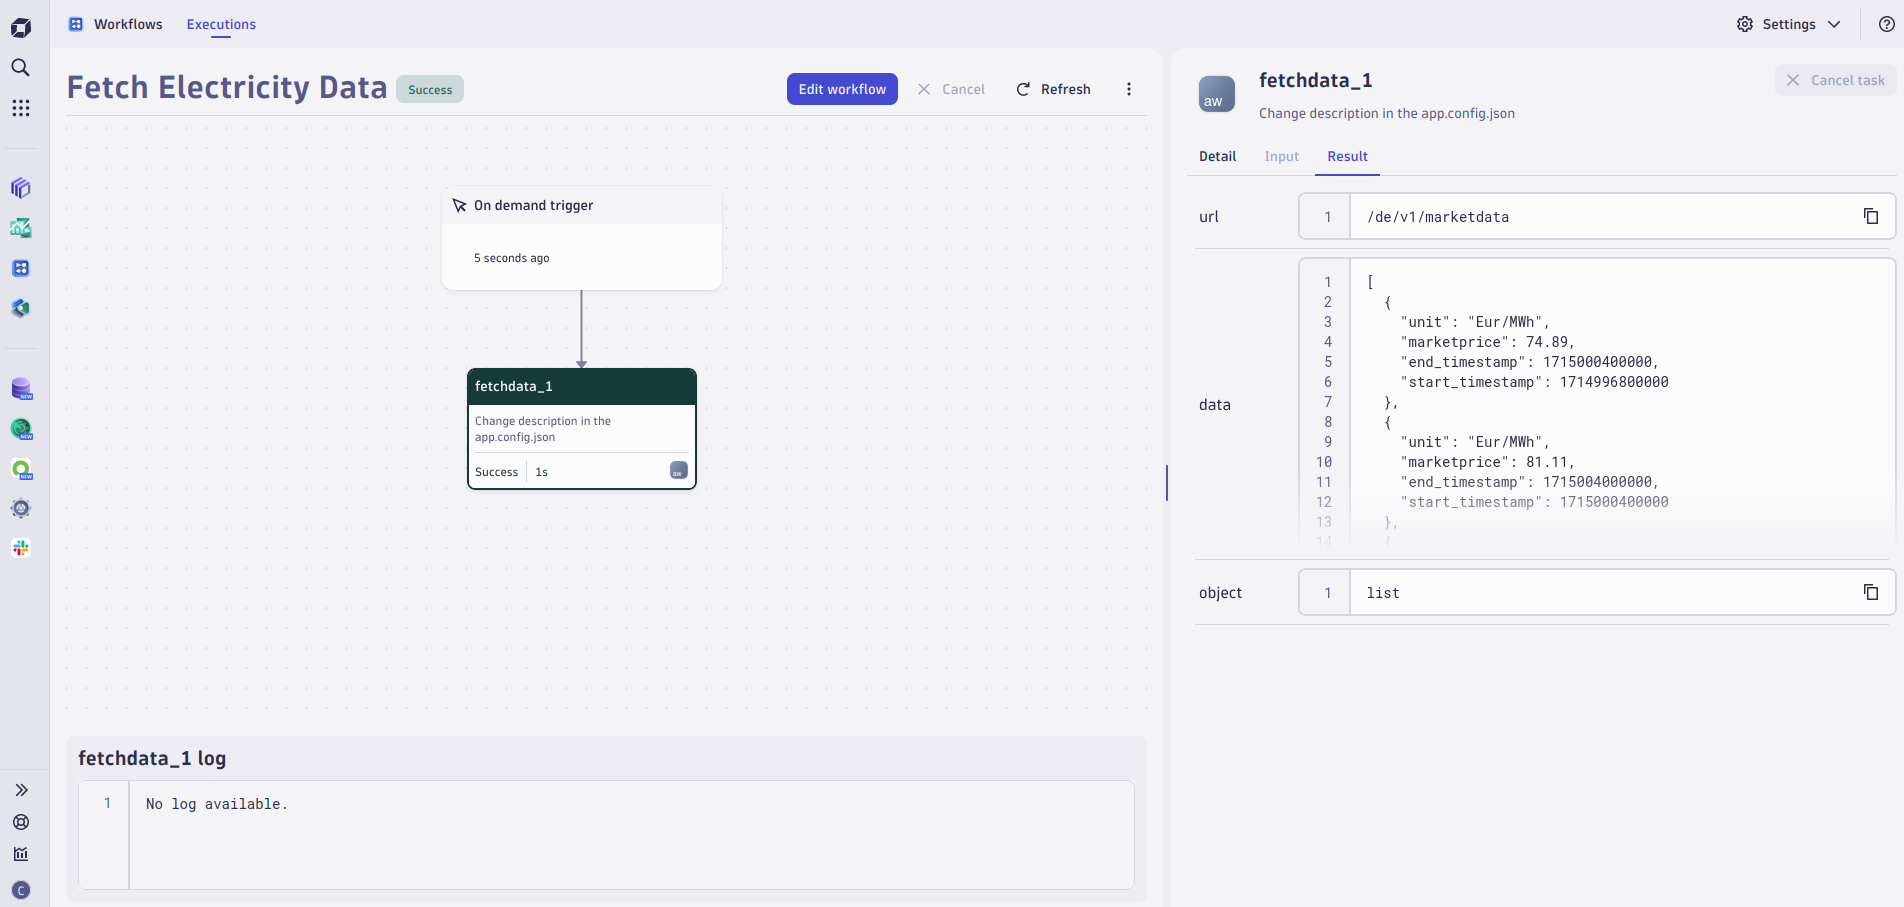
Task: Open the Detail tab
Action: click(x=1217, y=156)
